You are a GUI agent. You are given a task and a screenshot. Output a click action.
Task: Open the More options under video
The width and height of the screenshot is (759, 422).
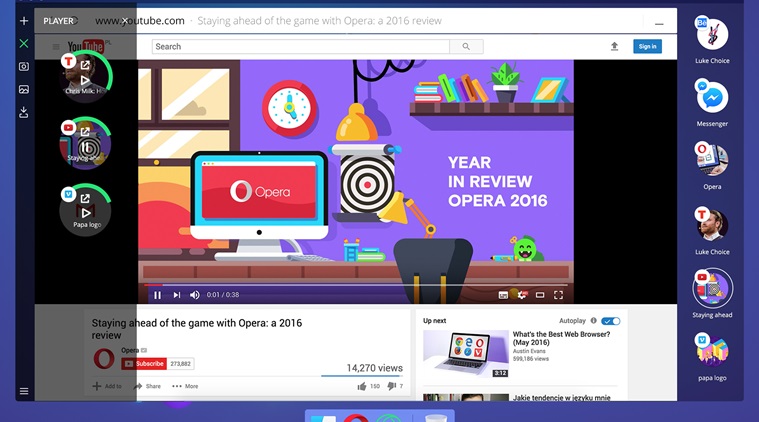pyautogui.click(x=185, y=386)
